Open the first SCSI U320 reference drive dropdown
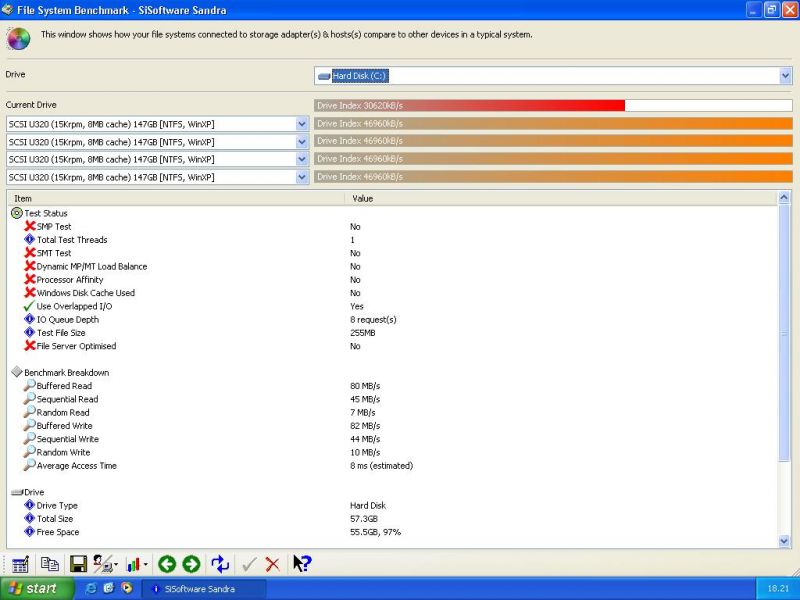The height and width of the screenshot is (600, 800). (302, 124)
